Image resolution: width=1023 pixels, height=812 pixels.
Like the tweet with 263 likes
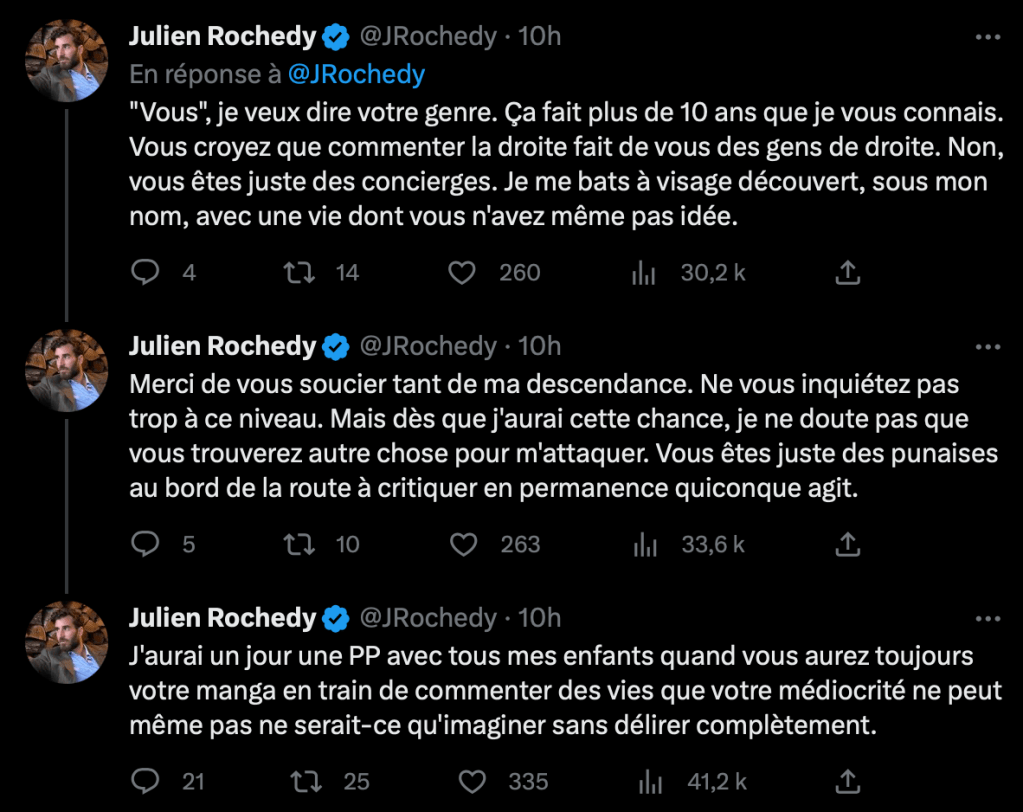point(461,544)
